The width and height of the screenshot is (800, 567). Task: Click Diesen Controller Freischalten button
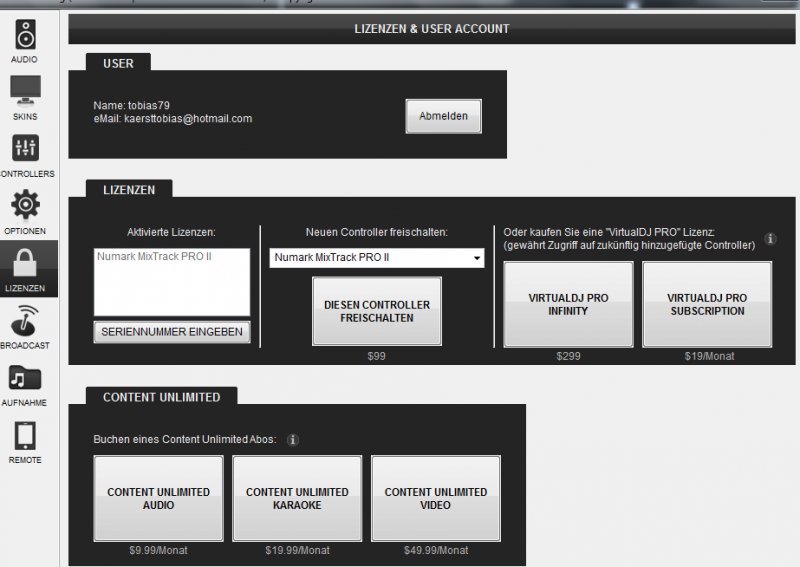(x=377, y=311)
